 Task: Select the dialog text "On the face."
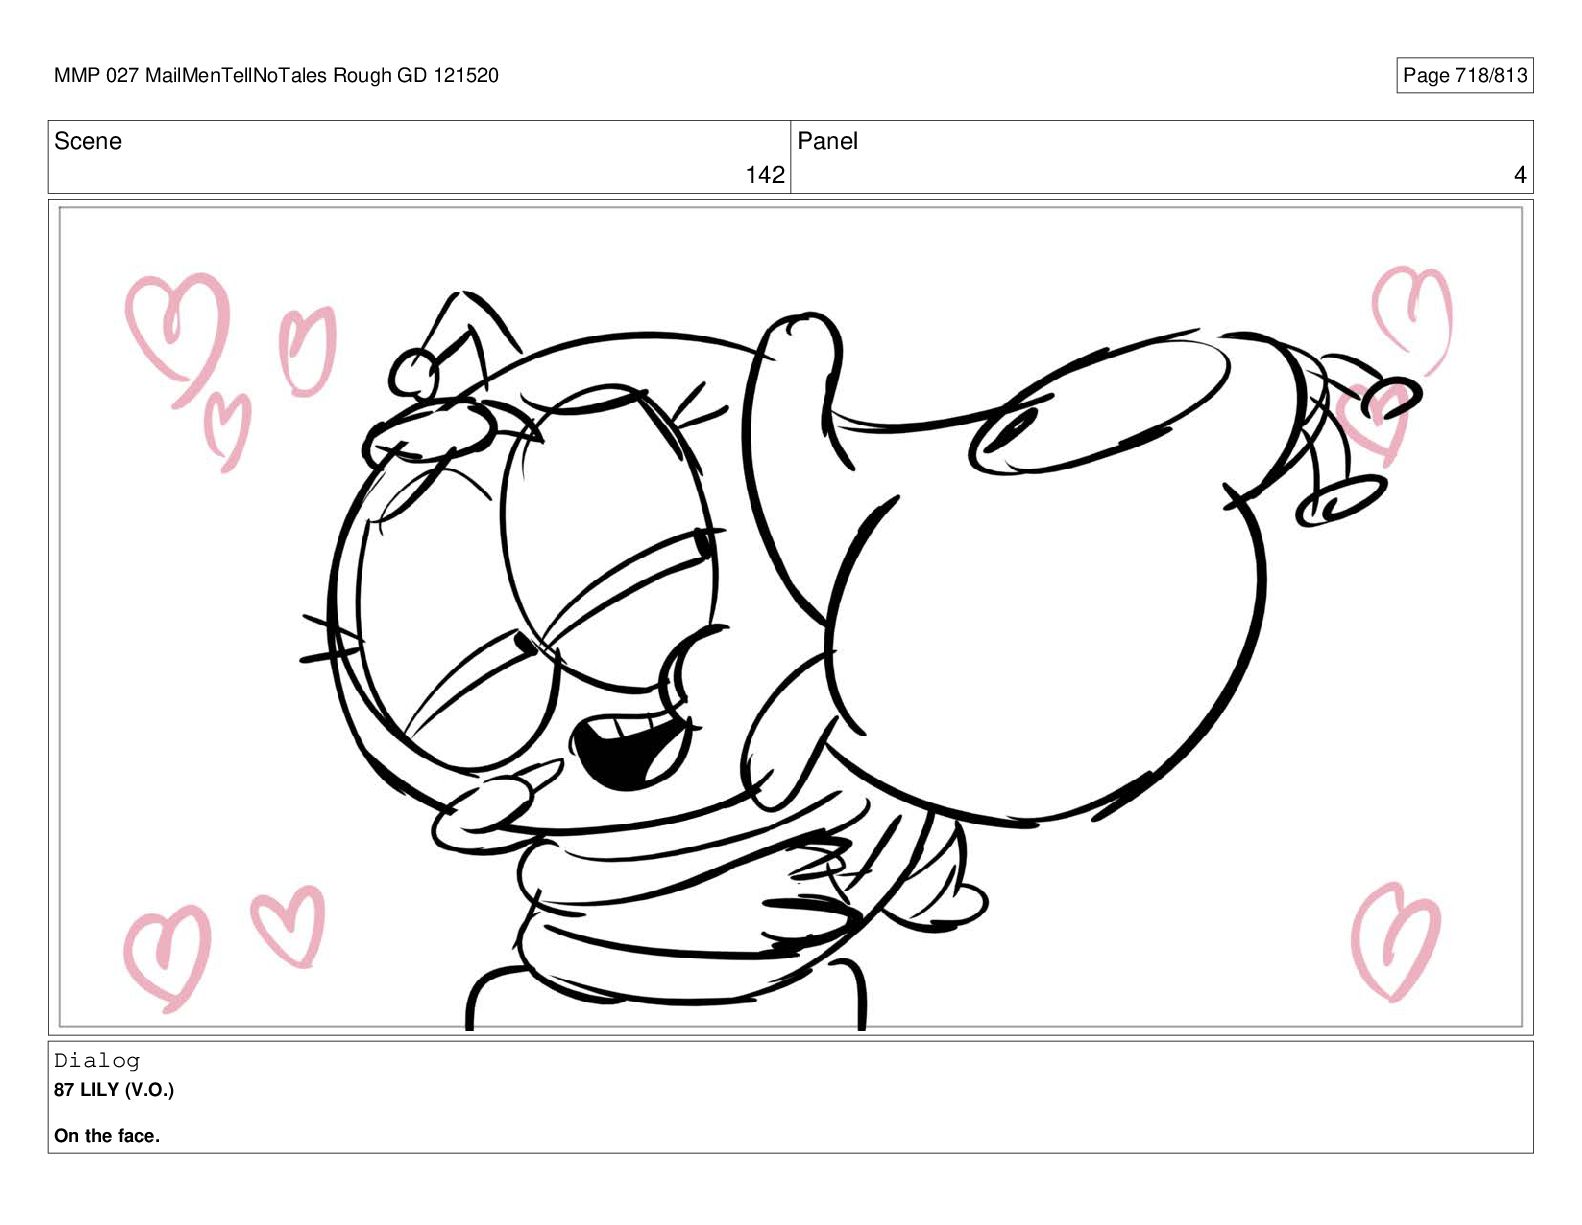[x=107, y=1135]
